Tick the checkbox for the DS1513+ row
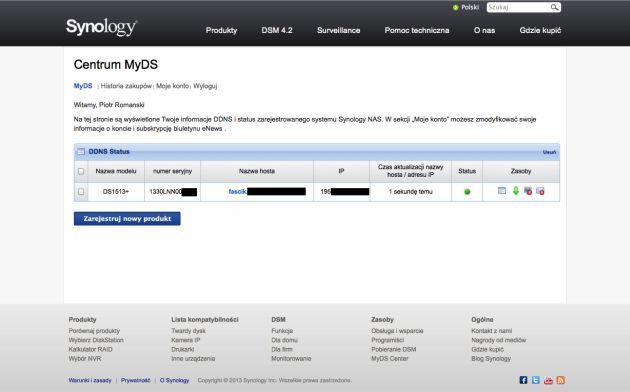This screenshot has height=392, width=630. click(81, 192)
